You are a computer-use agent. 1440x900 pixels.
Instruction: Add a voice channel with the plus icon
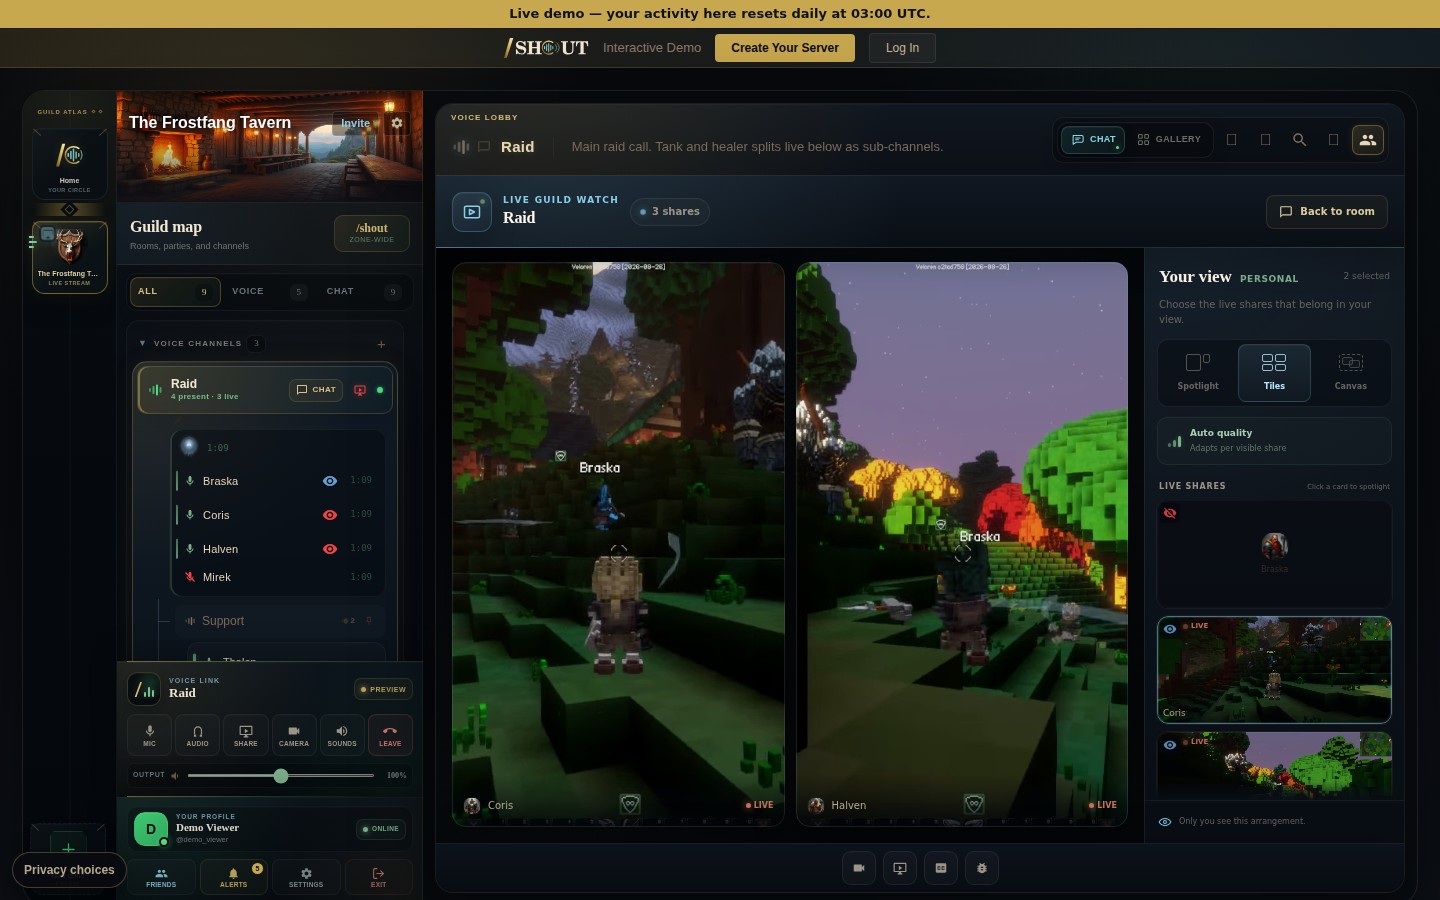pyautogui.click(x=381, y=344)
